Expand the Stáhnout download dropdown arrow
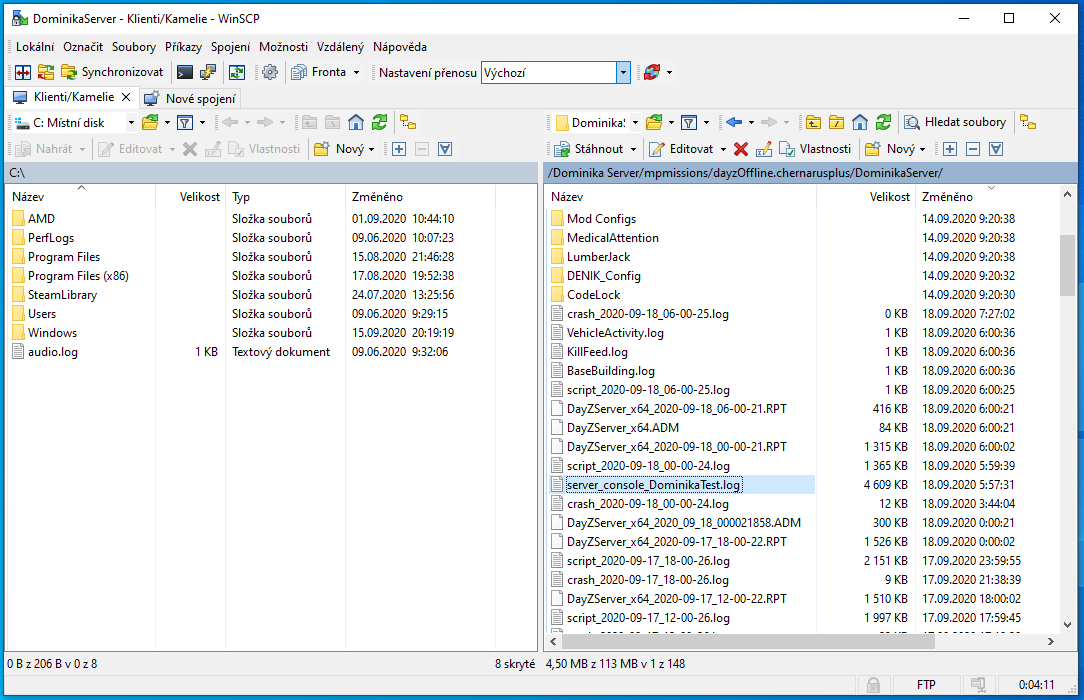Image resolution: width=1084 pixels, height=700 pixels. [x=634, y=149]
